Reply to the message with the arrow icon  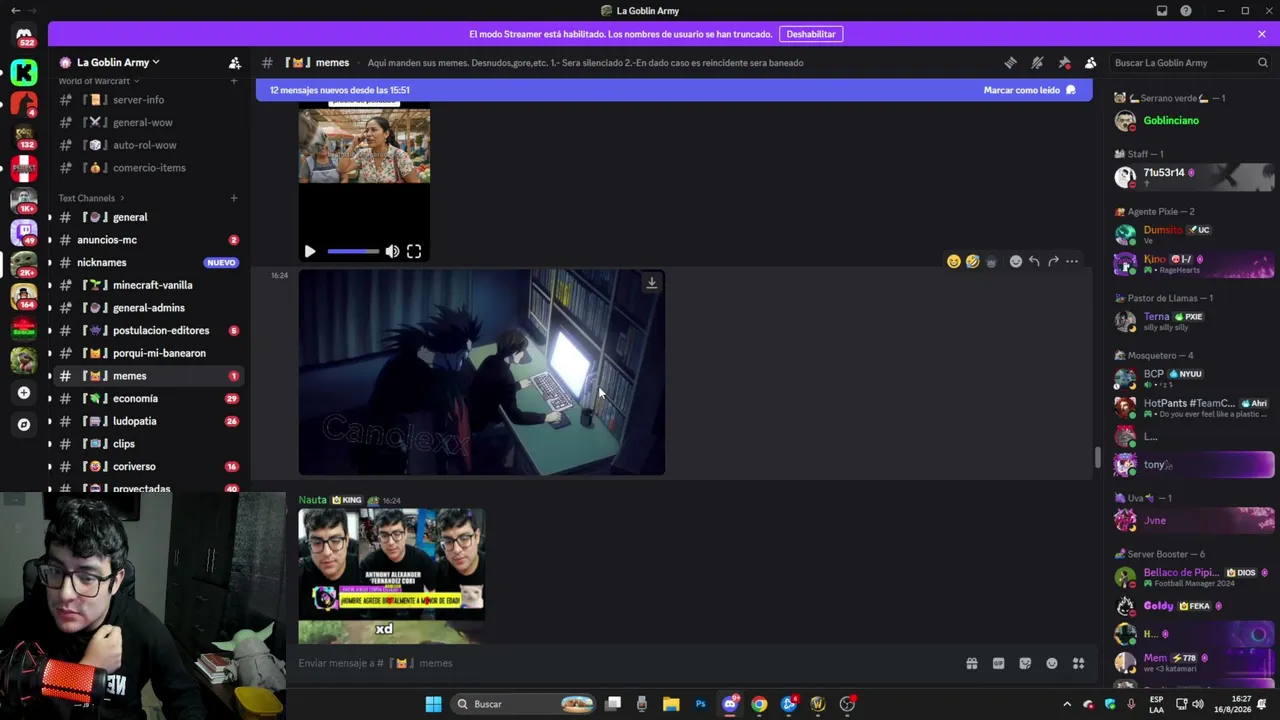tap(1034, 262)
